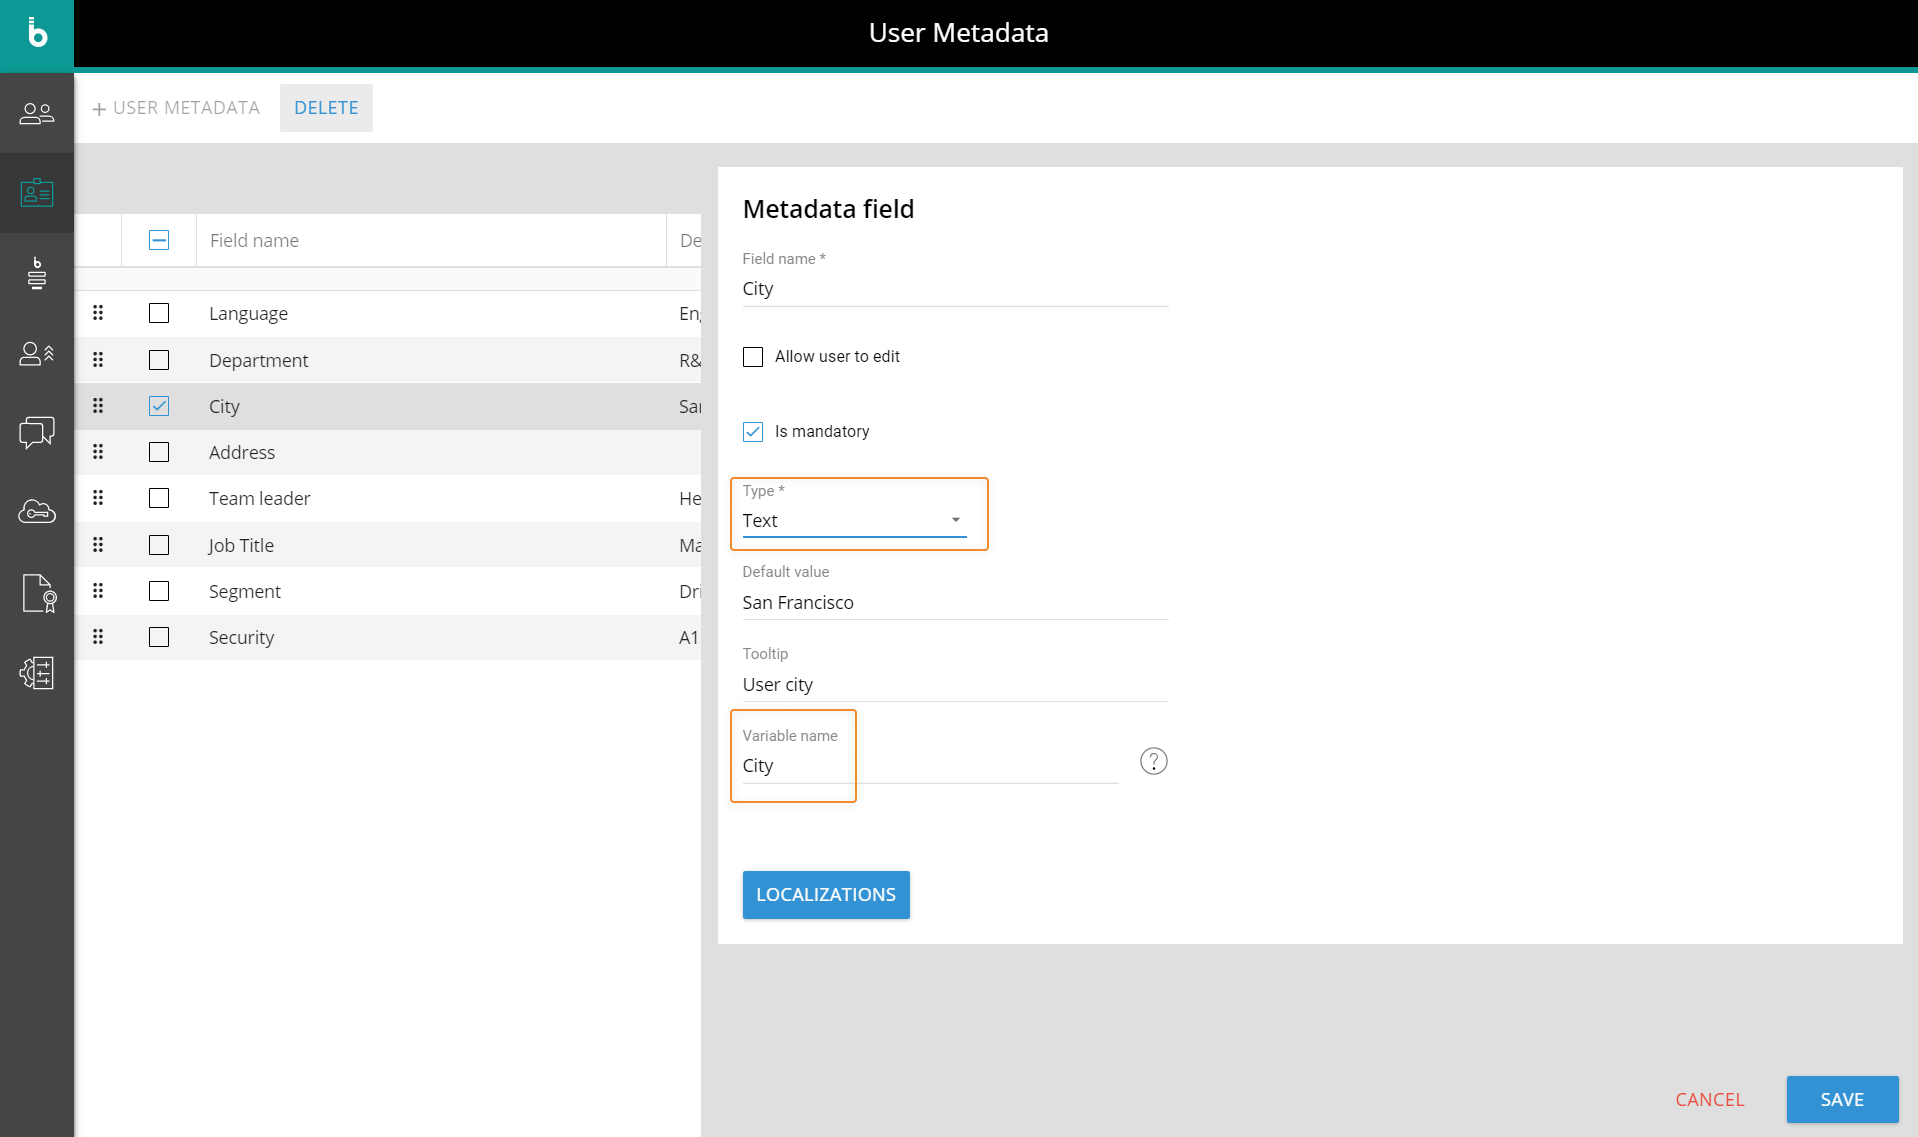Open the settings sliders sidebar icon
Viewport: 1918px width, 1137px height.
pos(37,673)
